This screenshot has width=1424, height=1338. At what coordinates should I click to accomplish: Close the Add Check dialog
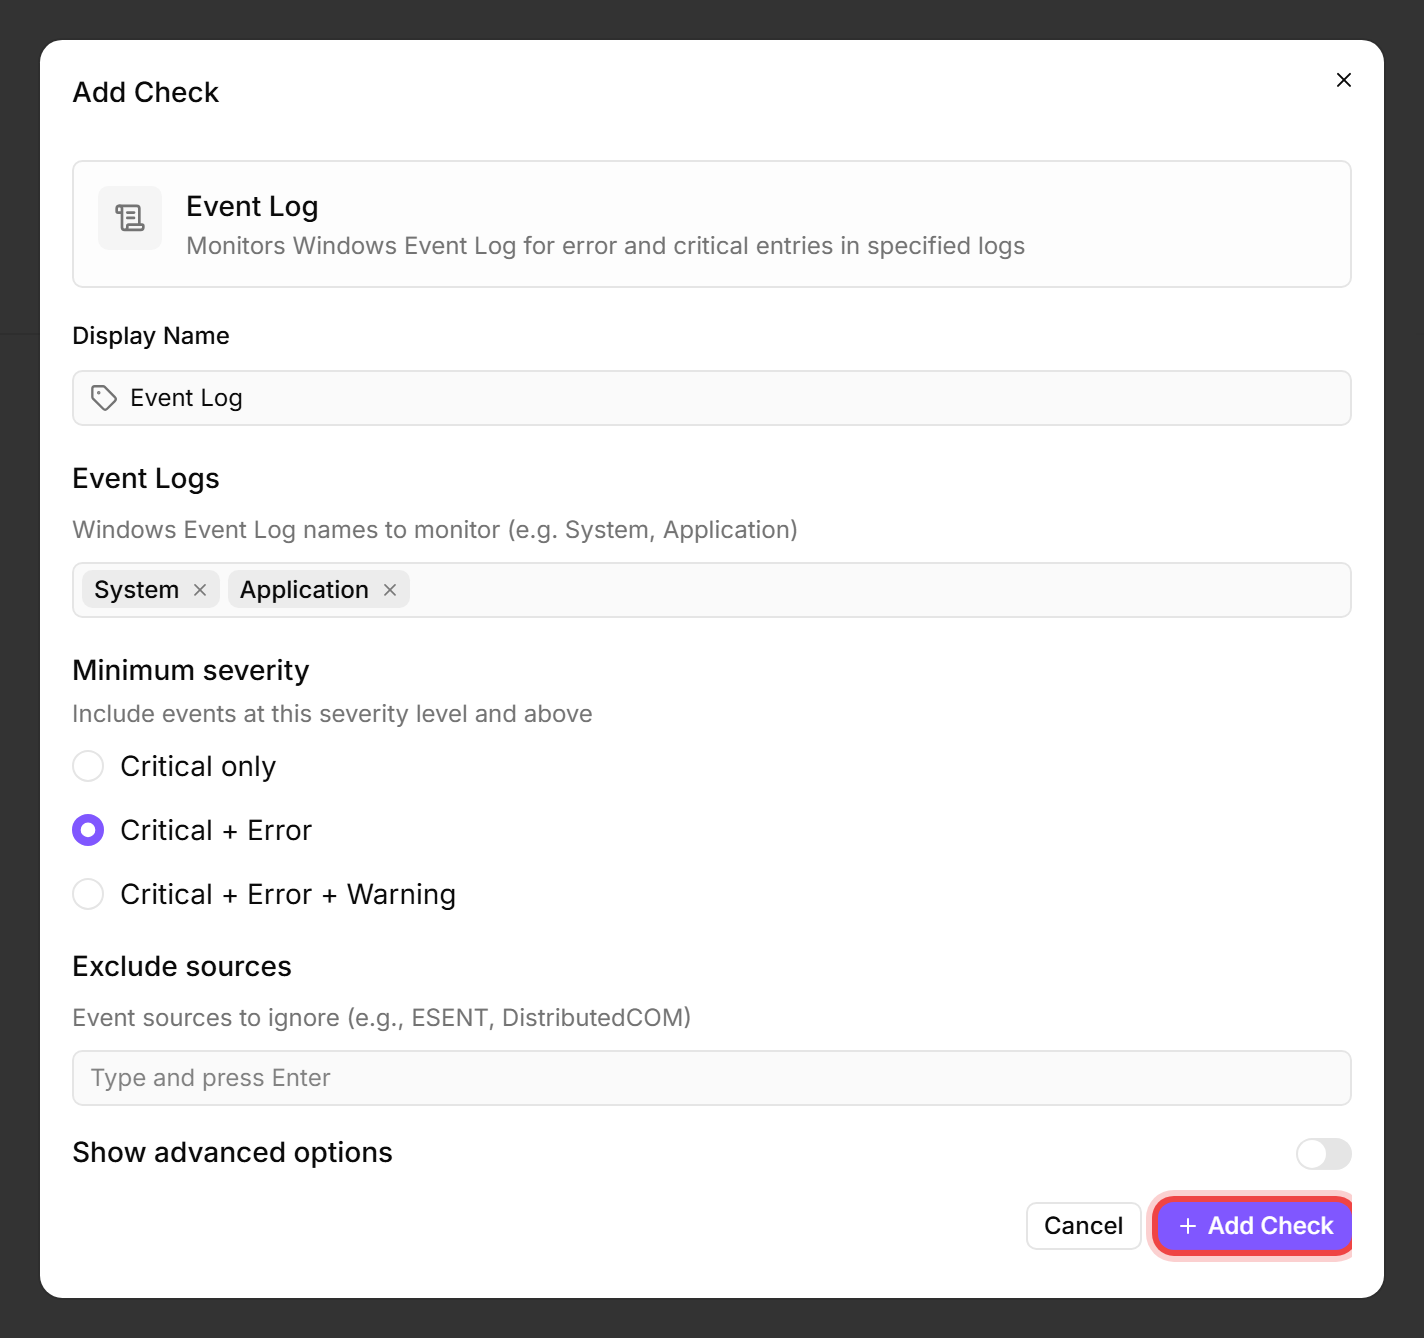[x=1344, y=80]
